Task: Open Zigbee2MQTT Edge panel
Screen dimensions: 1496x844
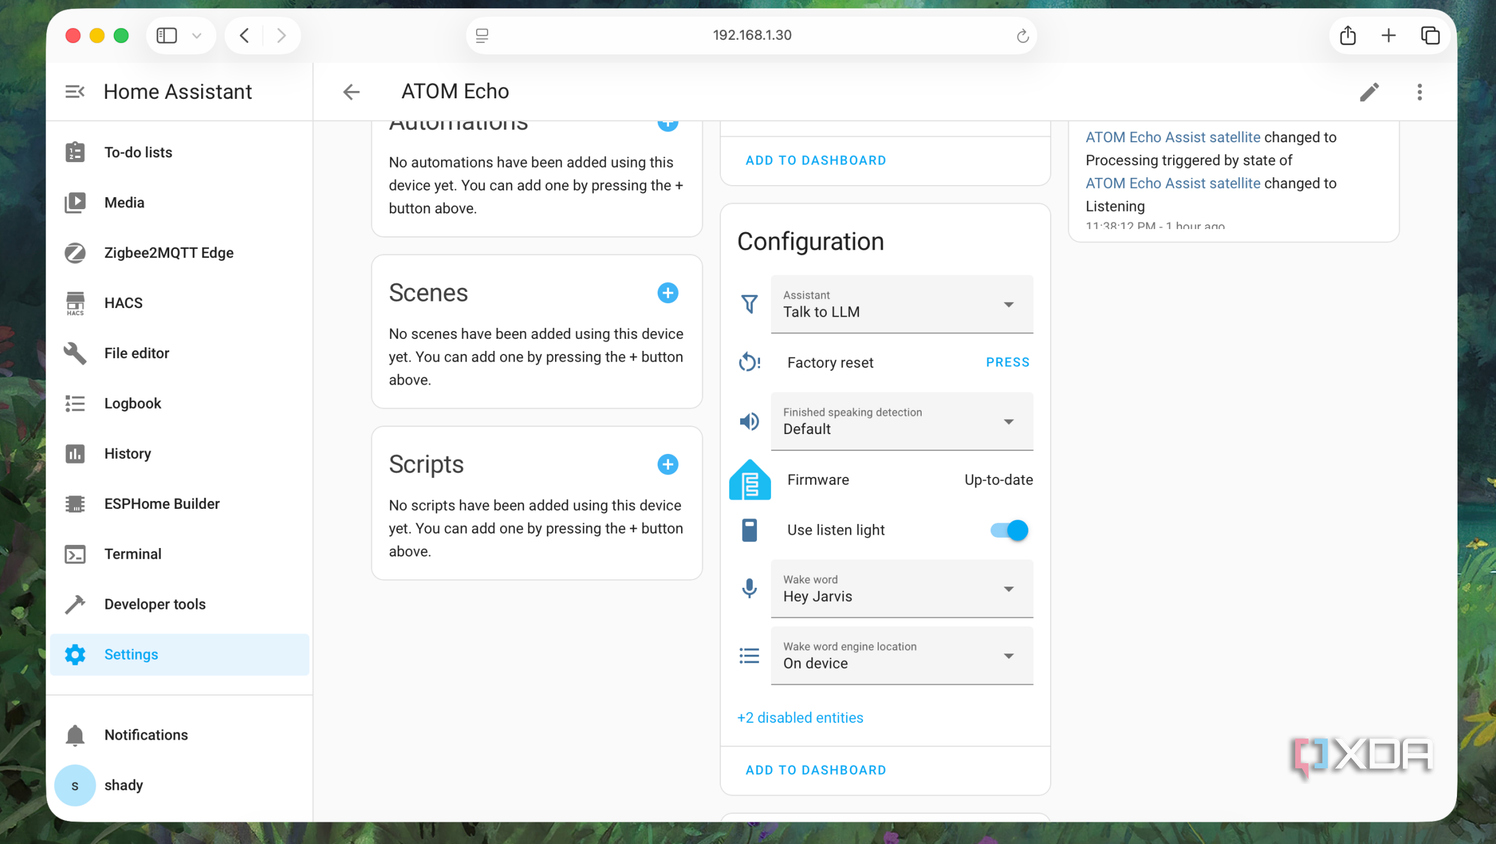Action: (x=180, y=253)
